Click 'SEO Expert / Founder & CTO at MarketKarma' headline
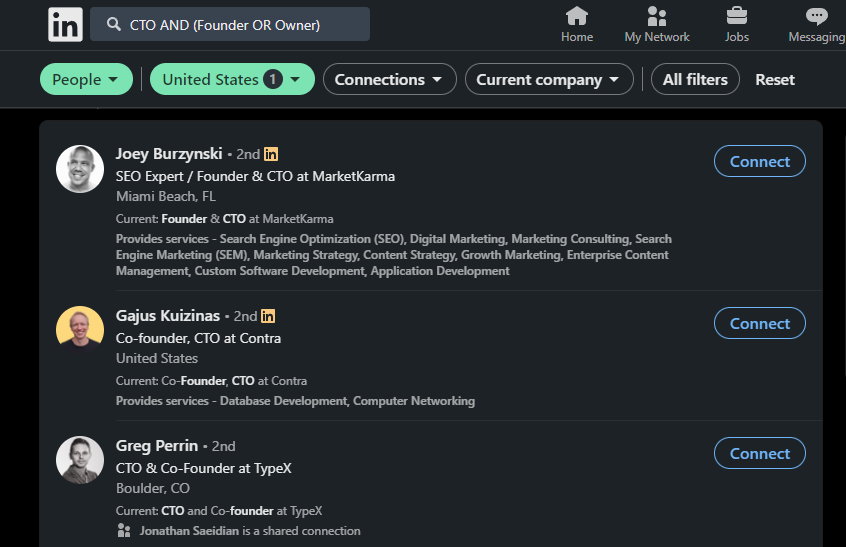846x547 pixels. coord(255,176)
